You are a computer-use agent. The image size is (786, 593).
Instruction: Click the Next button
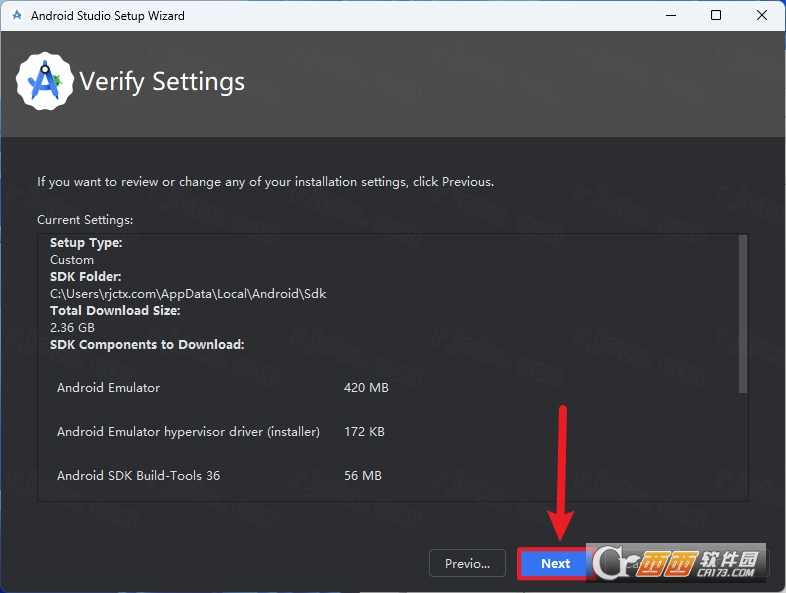(555, 563)
